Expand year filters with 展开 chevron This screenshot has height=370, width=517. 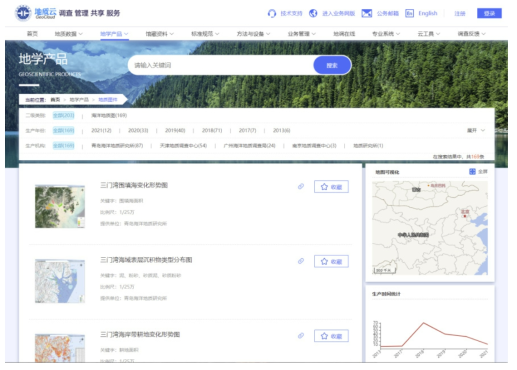coord(476,130)
